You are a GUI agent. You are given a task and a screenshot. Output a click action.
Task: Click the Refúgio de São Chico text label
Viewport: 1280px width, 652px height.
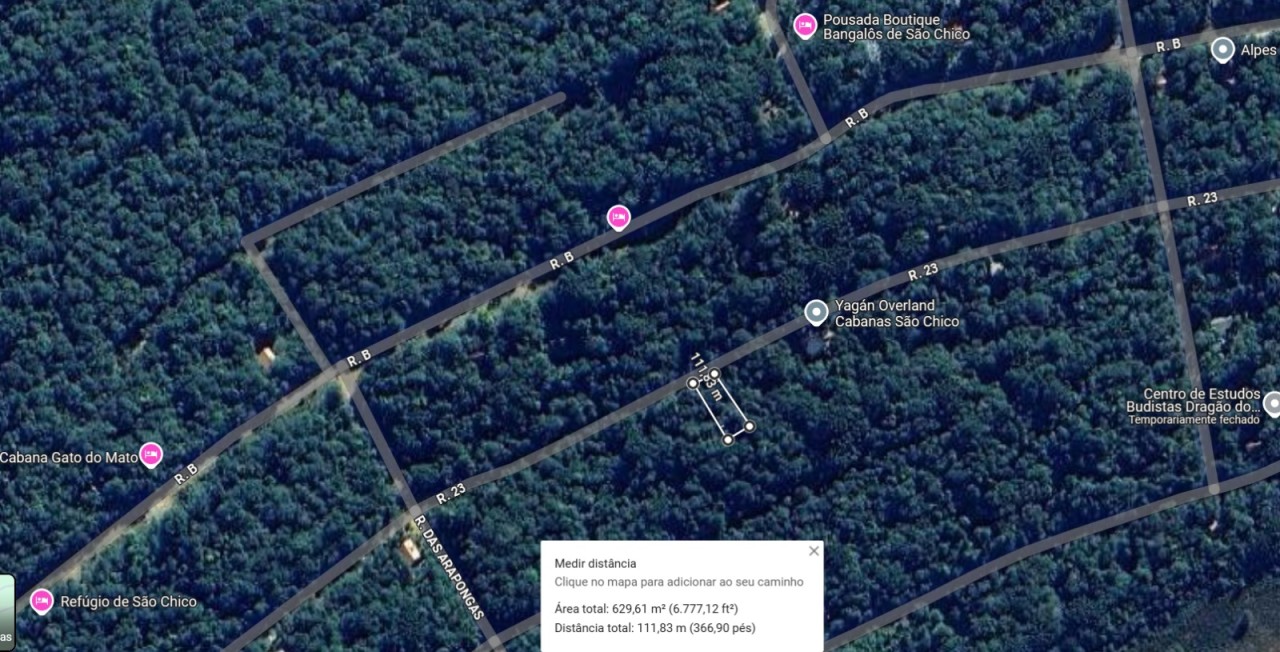[128, 602]
